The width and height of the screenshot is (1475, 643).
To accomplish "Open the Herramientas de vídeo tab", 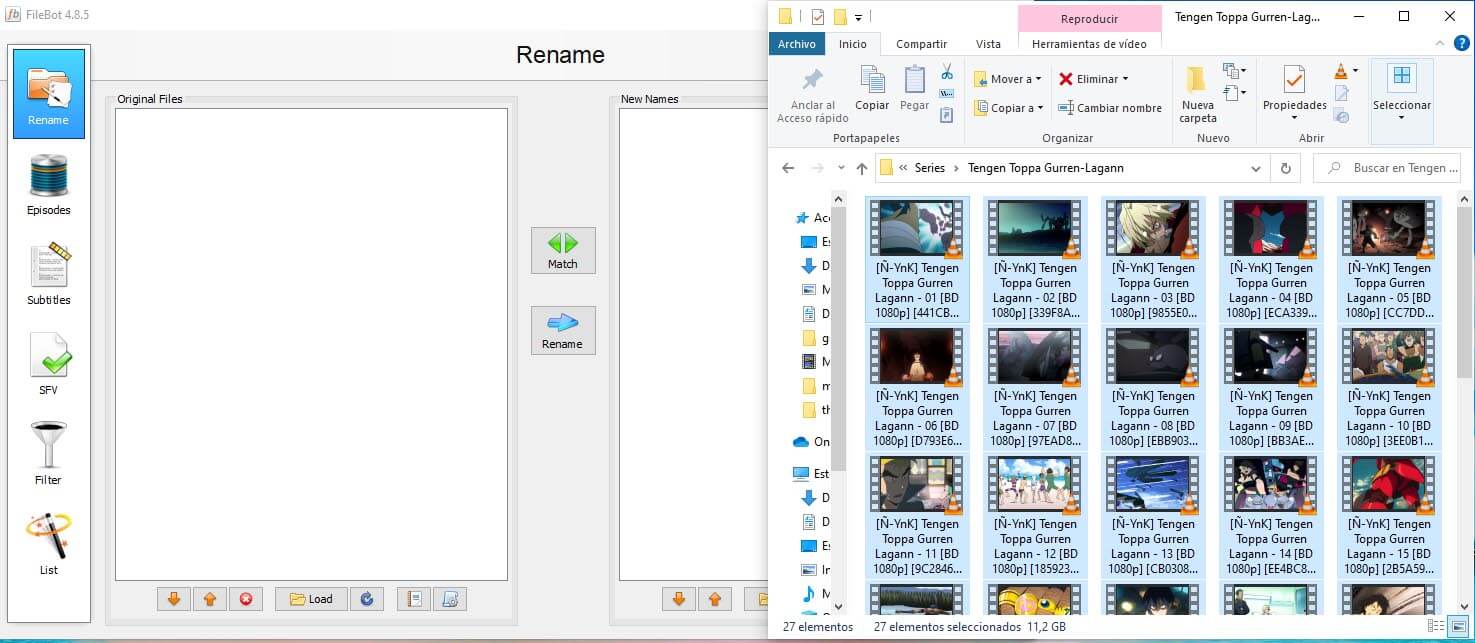I will coord(1089,44).
